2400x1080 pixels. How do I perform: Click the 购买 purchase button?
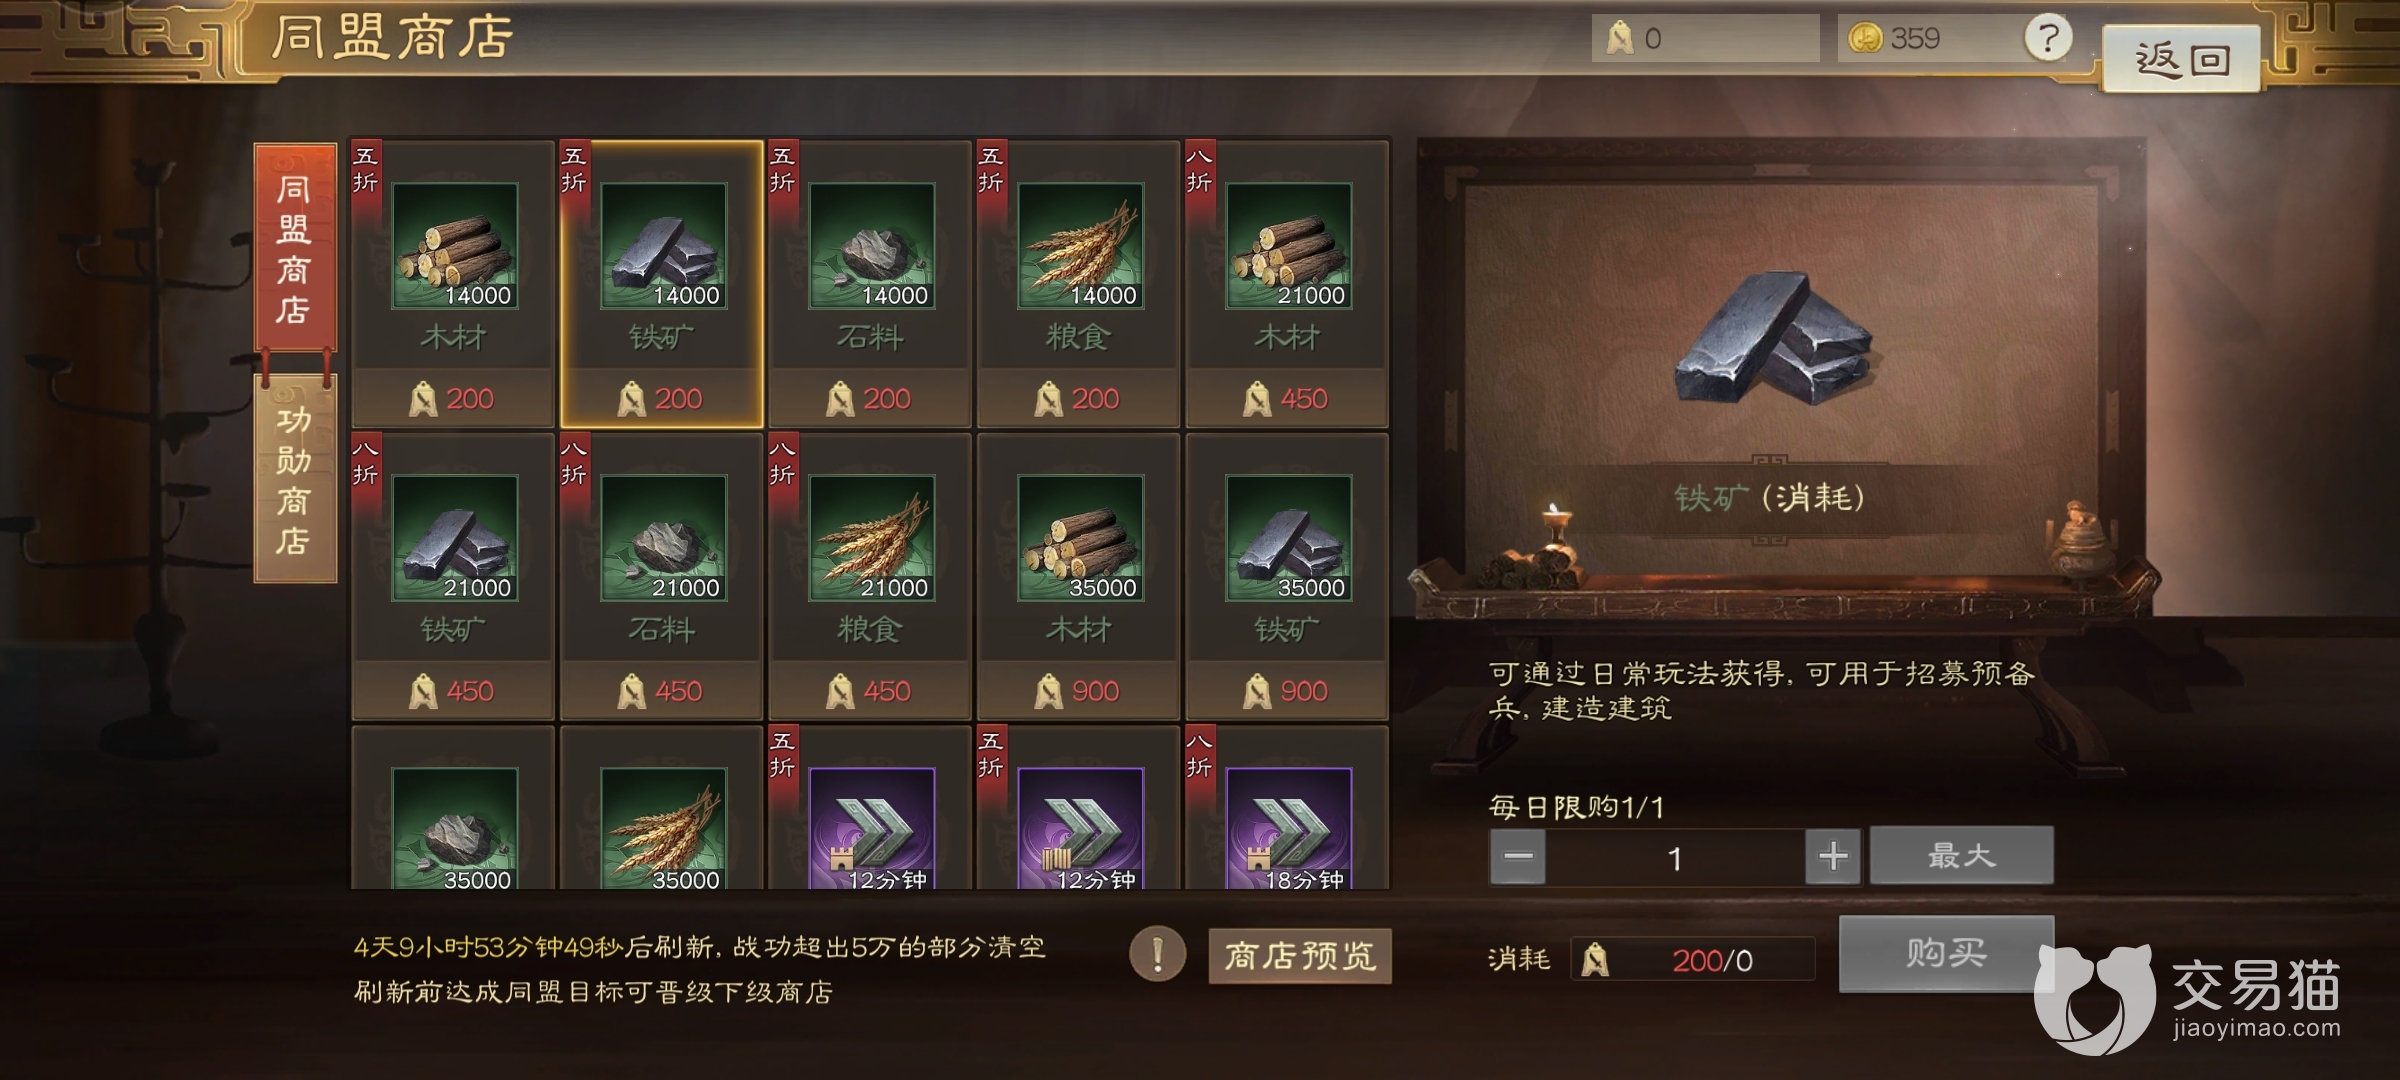coord(1946,953)
